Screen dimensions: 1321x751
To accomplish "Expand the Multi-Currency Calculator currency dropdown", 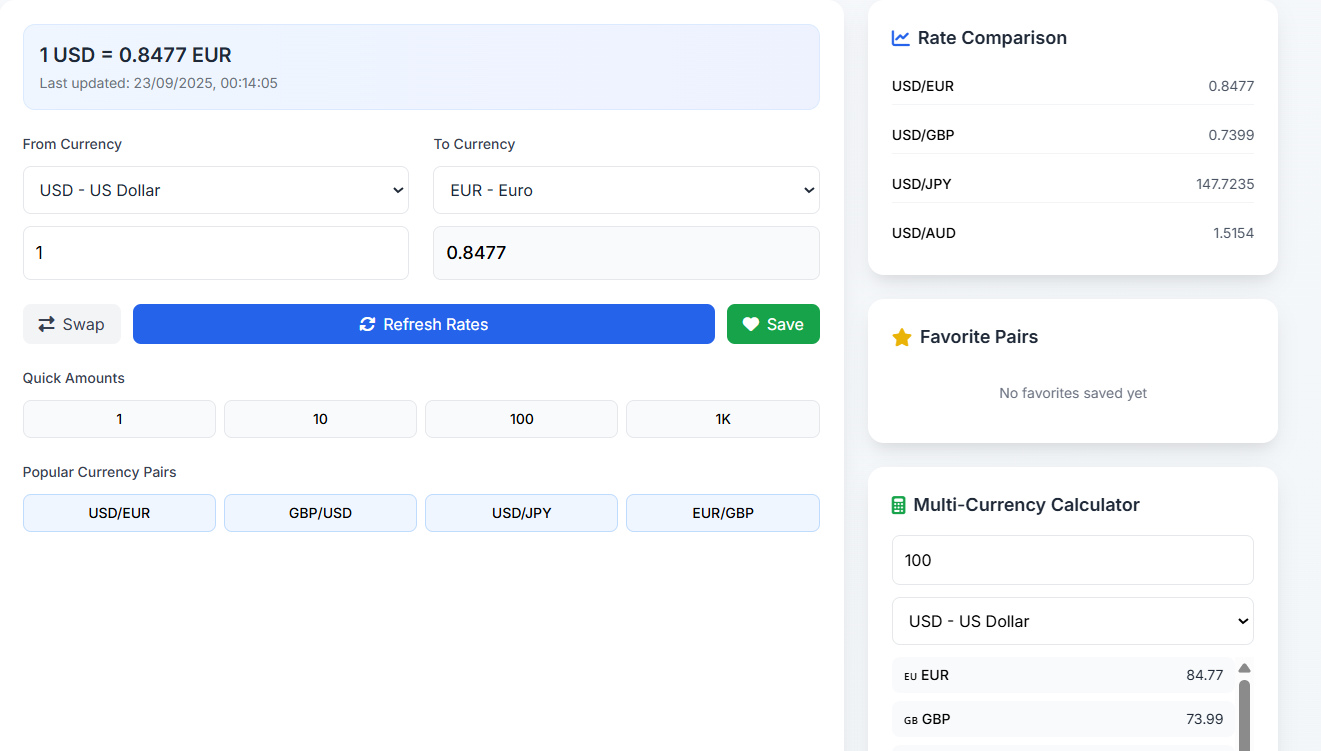I will pos(1072,621).
